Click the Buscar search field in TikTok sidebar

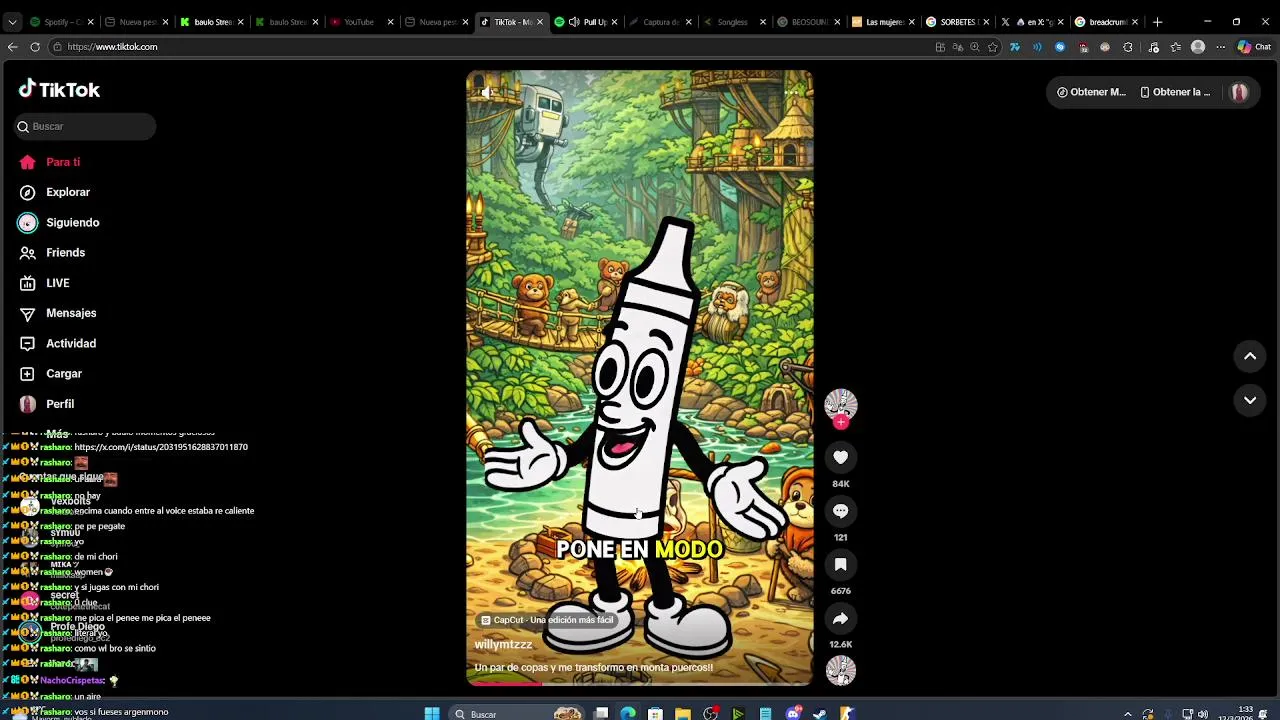tap(85, 126)
